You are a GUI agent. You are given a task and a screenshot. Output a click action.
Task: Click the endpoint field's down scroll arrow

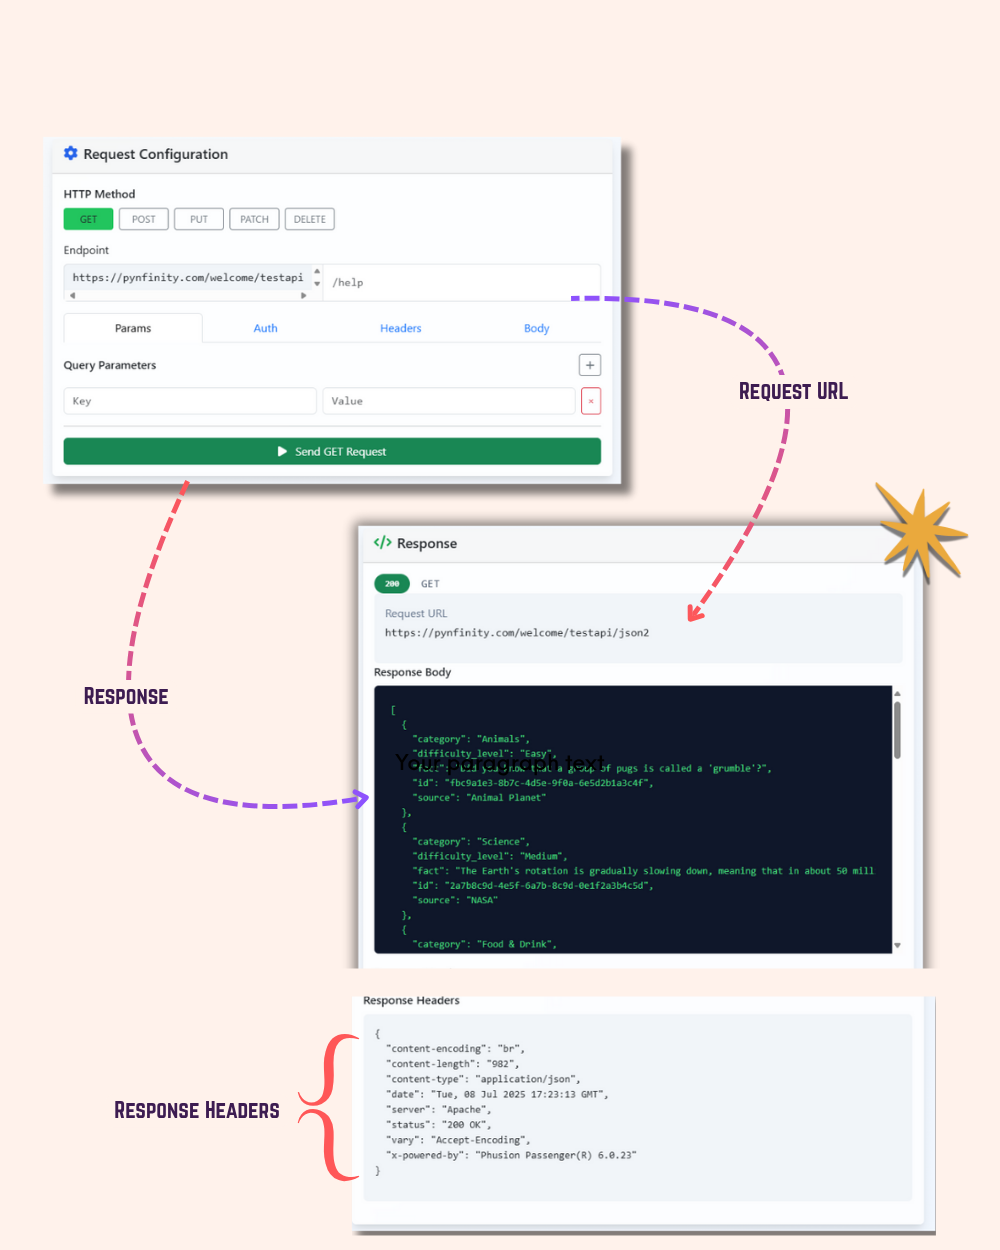pos(317,284)
